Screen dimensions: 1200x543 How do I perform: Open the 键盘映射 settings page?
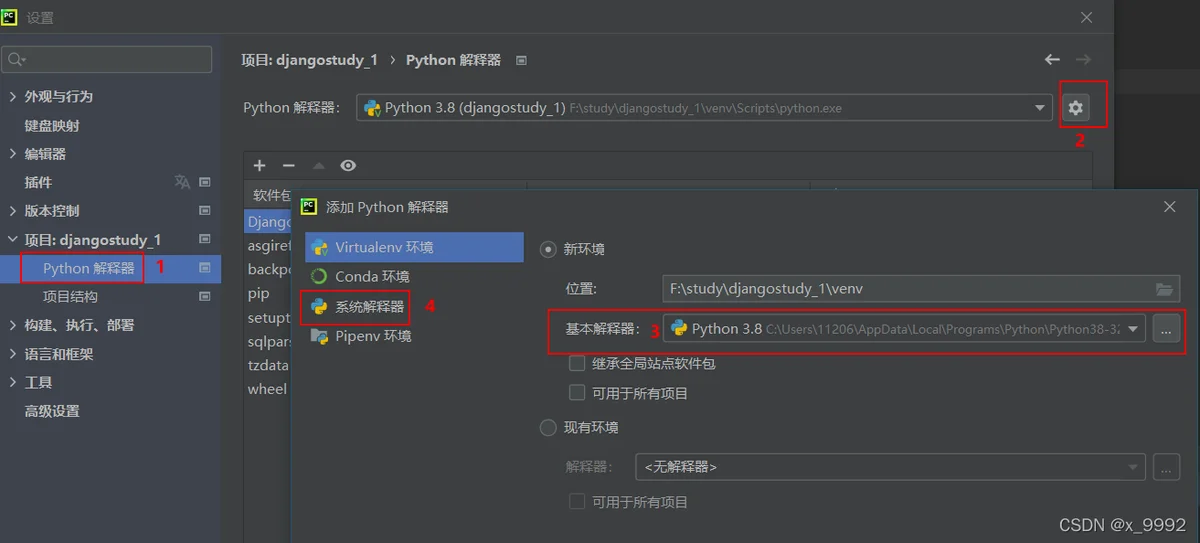coord(52,126)
